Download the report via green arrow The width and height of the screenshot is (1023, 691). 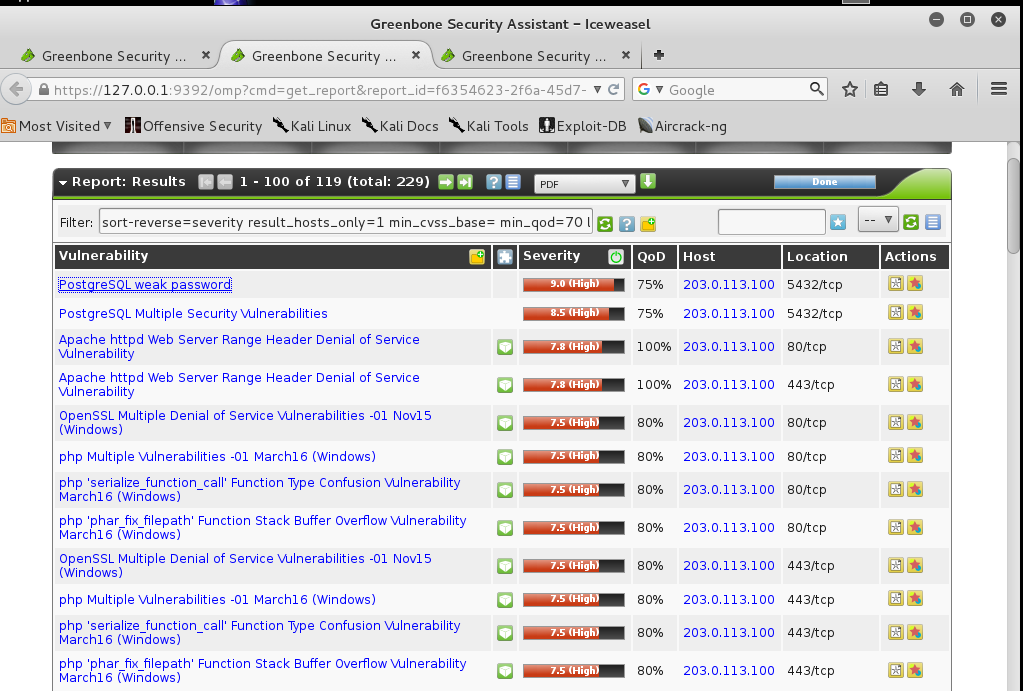(648, 181)
